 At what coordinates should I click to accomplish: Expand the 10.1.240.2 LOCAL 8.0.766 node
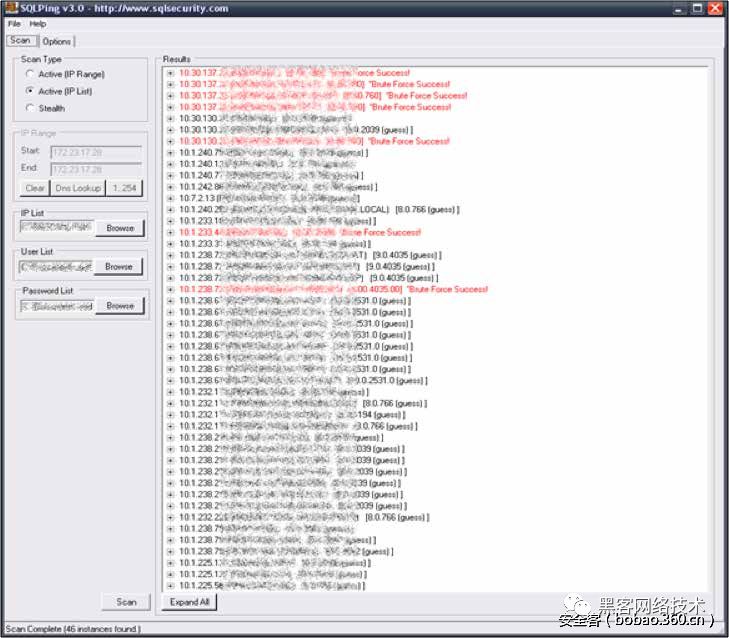pos(171,210)
